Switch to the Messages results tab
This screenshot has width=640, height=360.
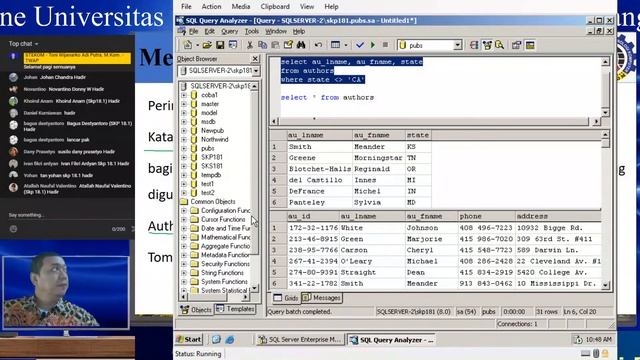point(322,298)
